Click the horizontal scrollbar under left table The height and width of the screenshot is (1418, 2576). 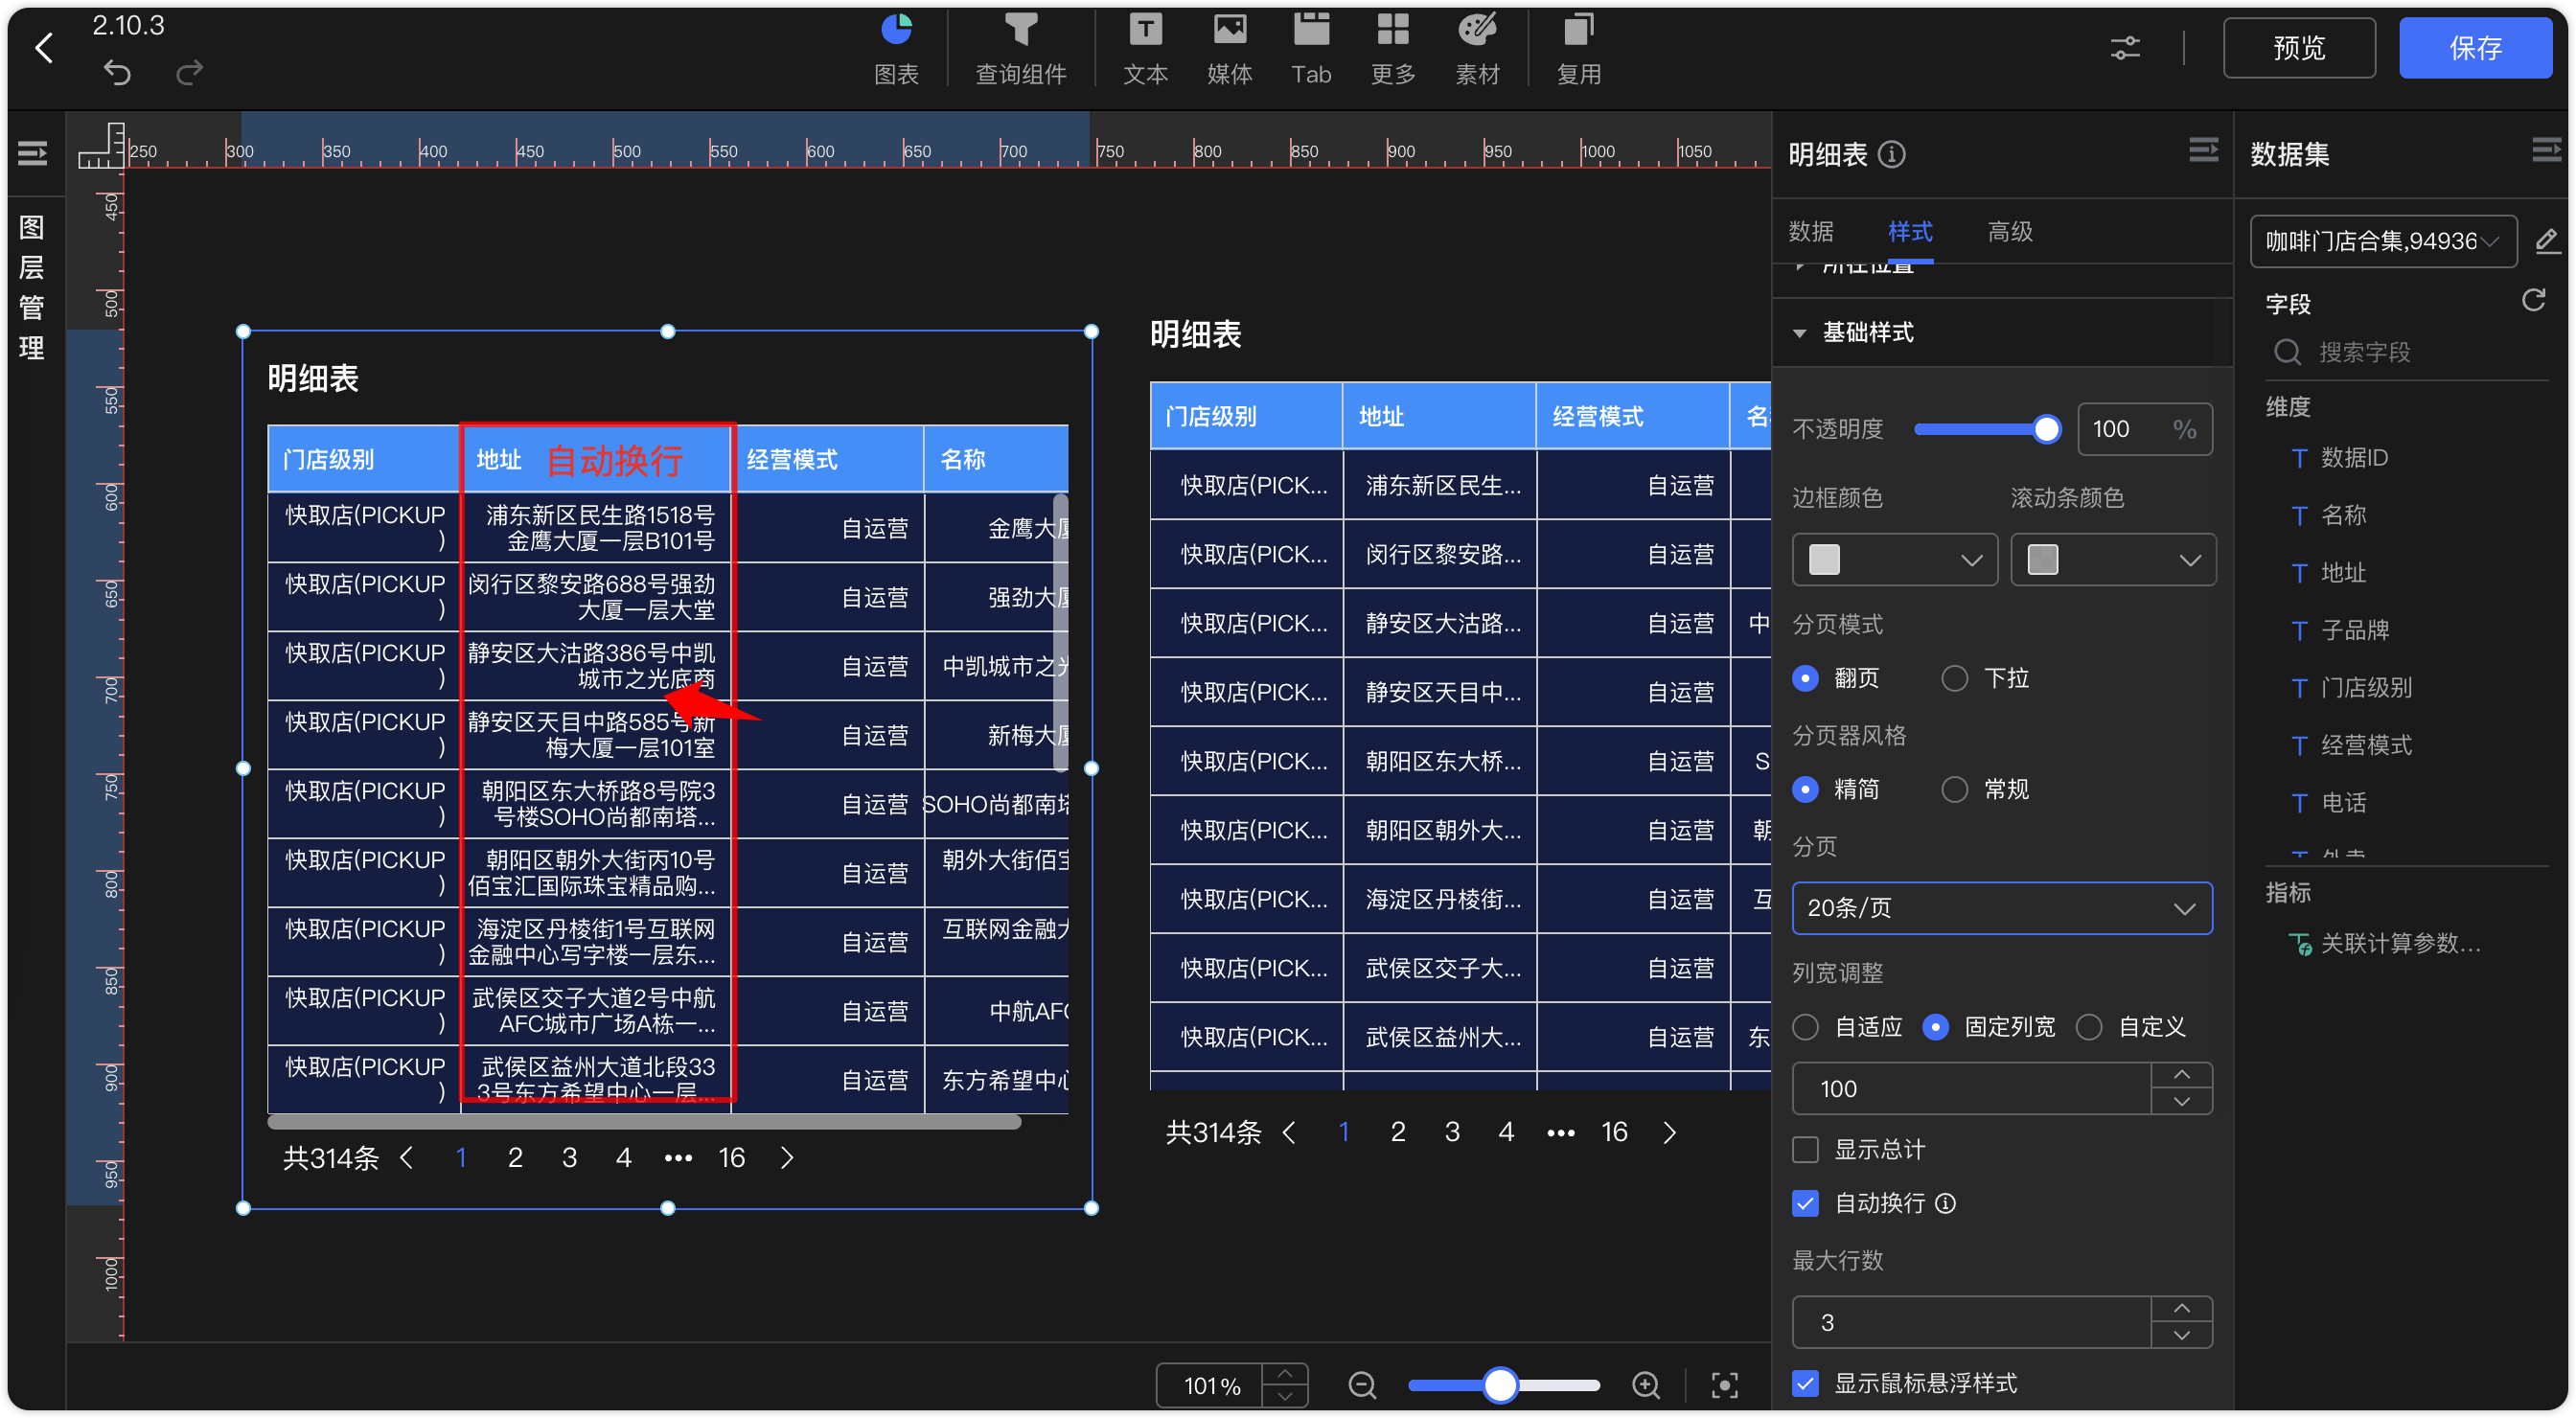tap(644, 1122)
